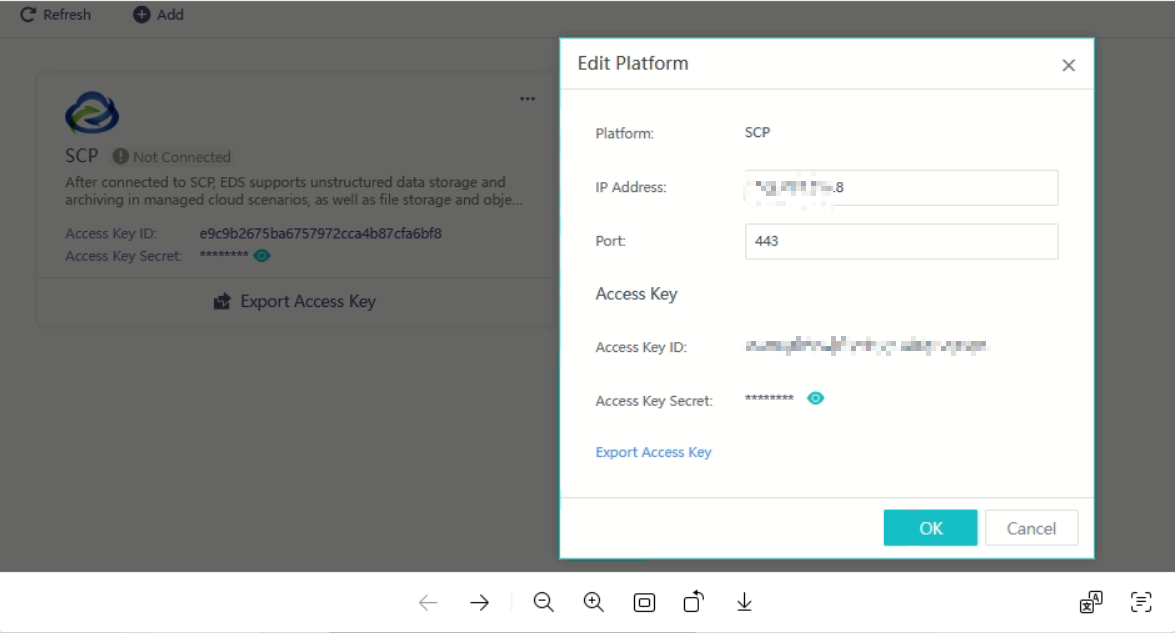Viewport: 1175px width, 633px height.
Task: Cancel the Edit Platform dialog
Action: coord(1031,528)
